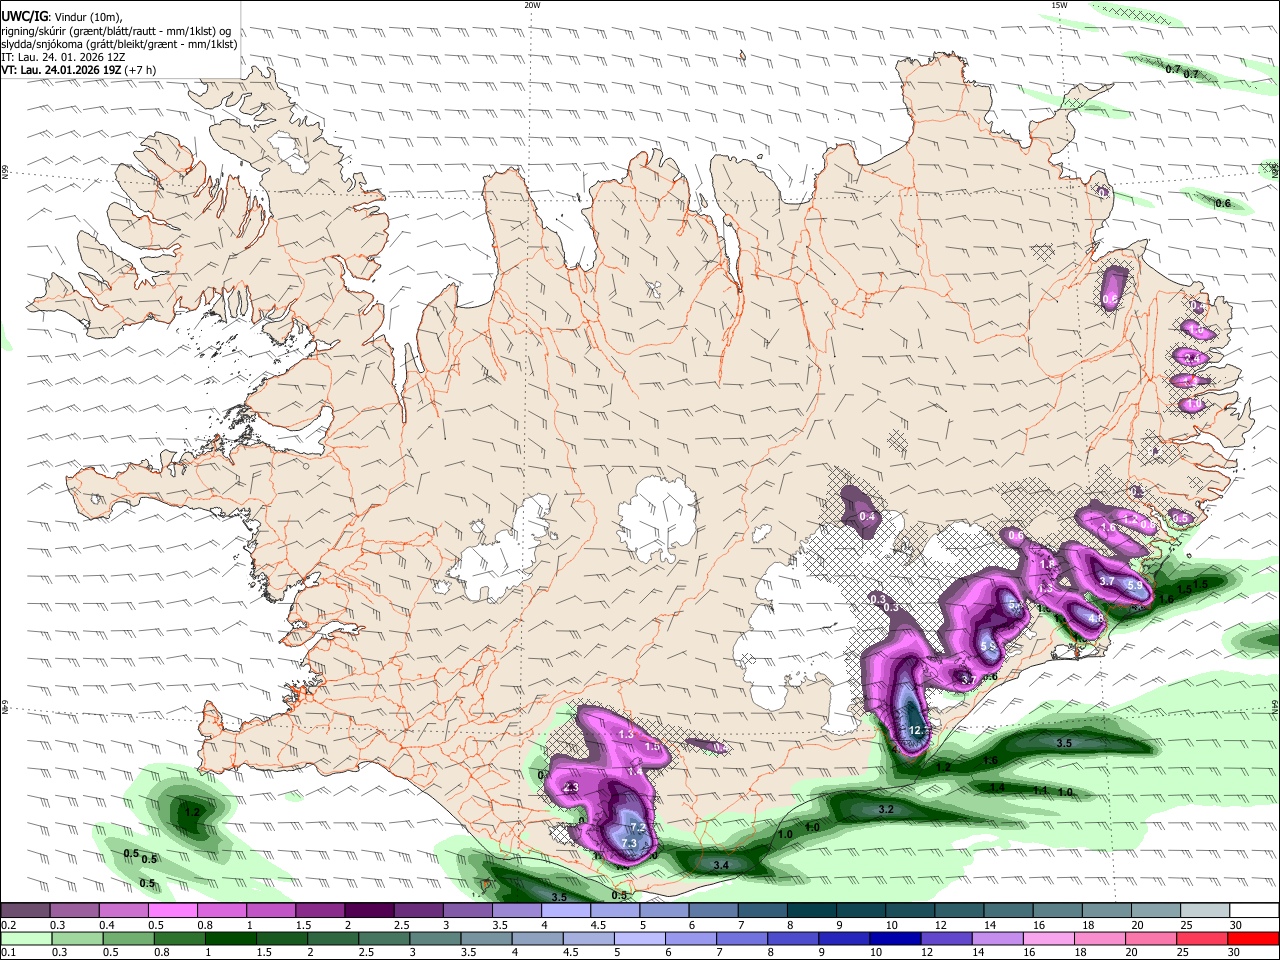Pick the light pink 16 rain-scale swatch
Screen dimensions: 1280x960
(x=1049, y=939)
